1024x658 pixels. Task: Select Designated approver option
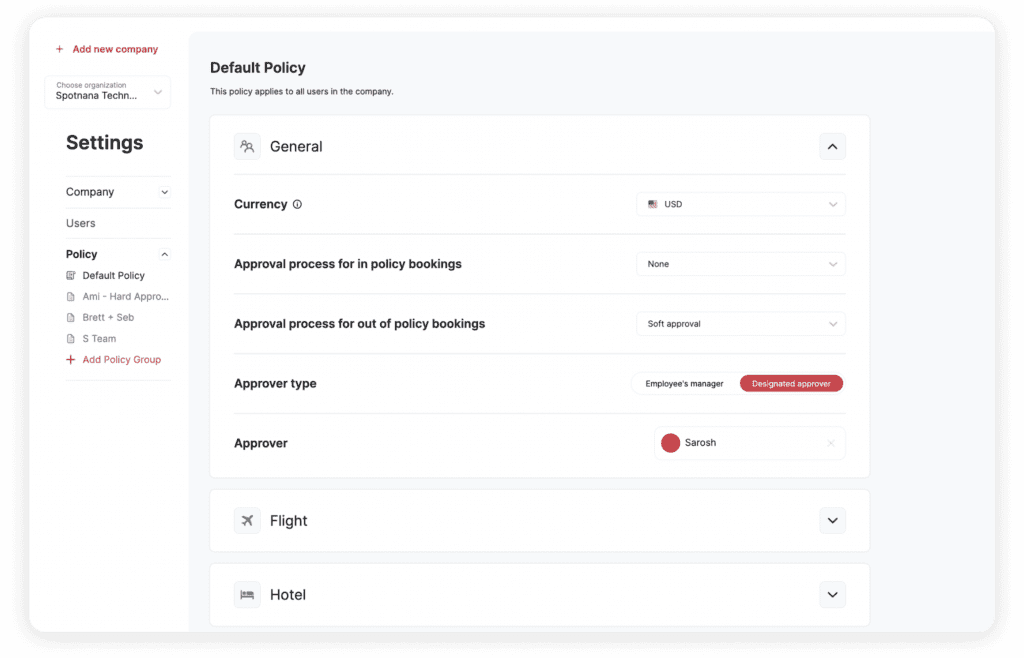click(791, 384)
